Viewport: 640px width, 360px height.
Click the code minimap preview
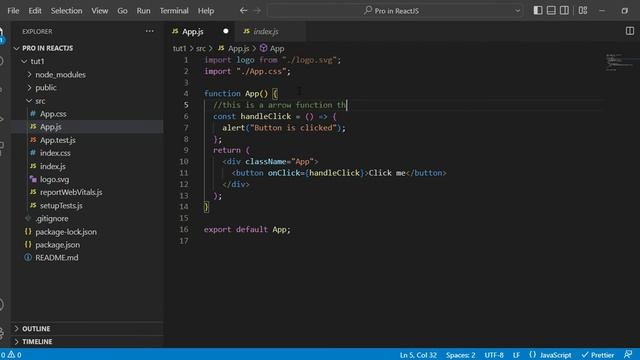(619, 62)
